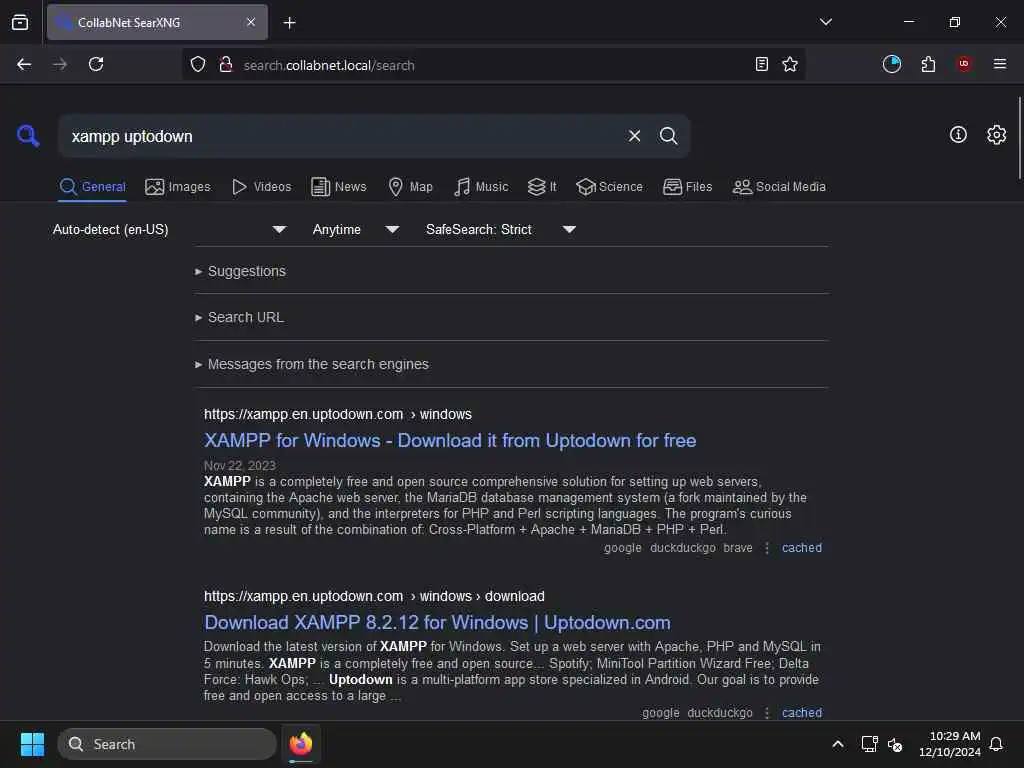
Task: Open XAMPP for Windows Uptodown result
Action: [x=450, y=441]
